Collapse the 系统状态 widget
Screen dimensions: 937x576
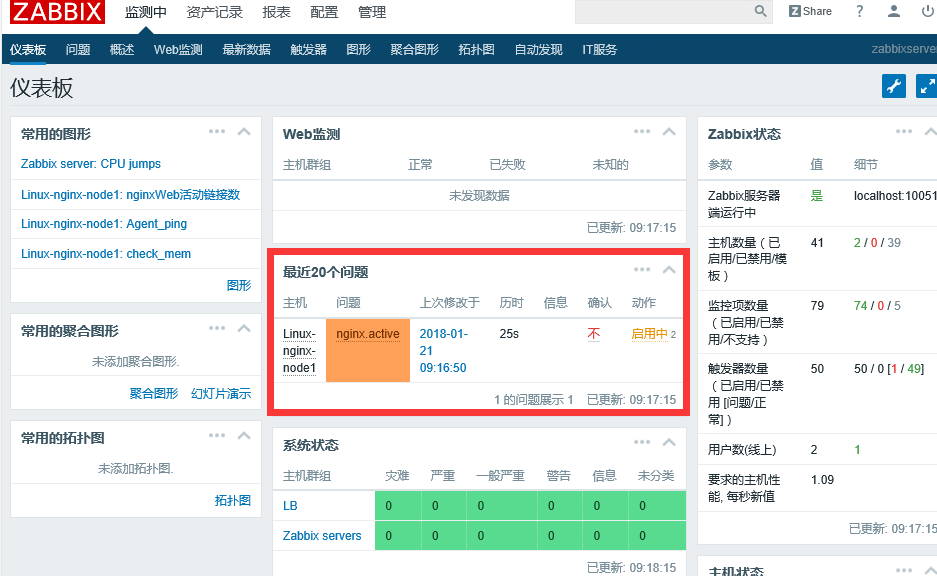coord(669,442)
